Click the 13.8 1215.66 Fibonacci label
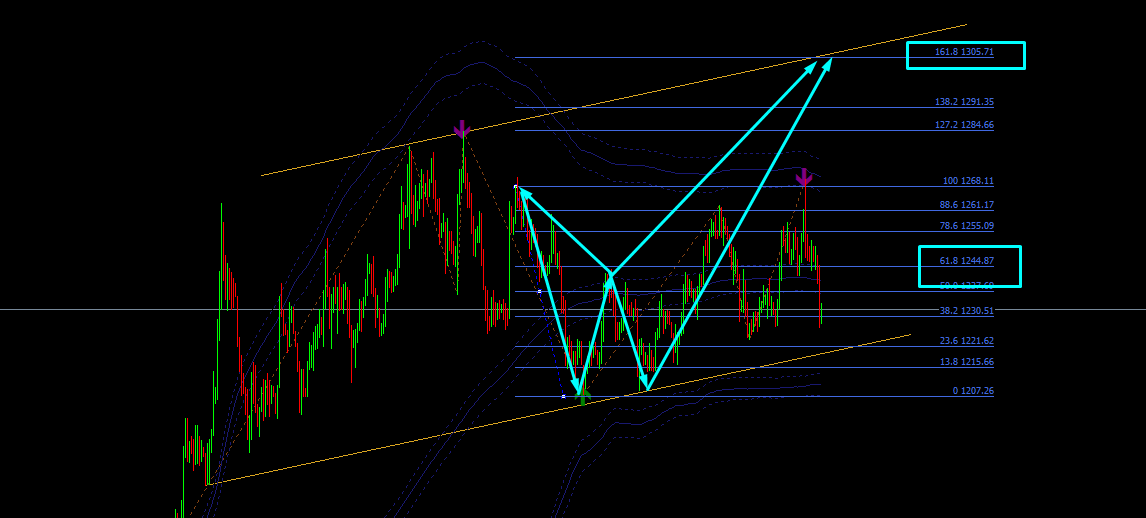The height and width of the screenshot is (518, 1146). [967, 362]
